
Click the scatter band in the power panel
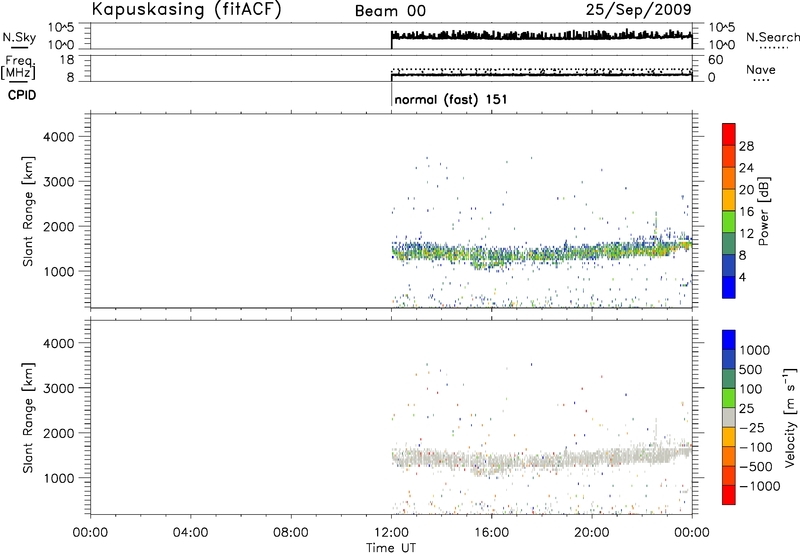[541, 253]
